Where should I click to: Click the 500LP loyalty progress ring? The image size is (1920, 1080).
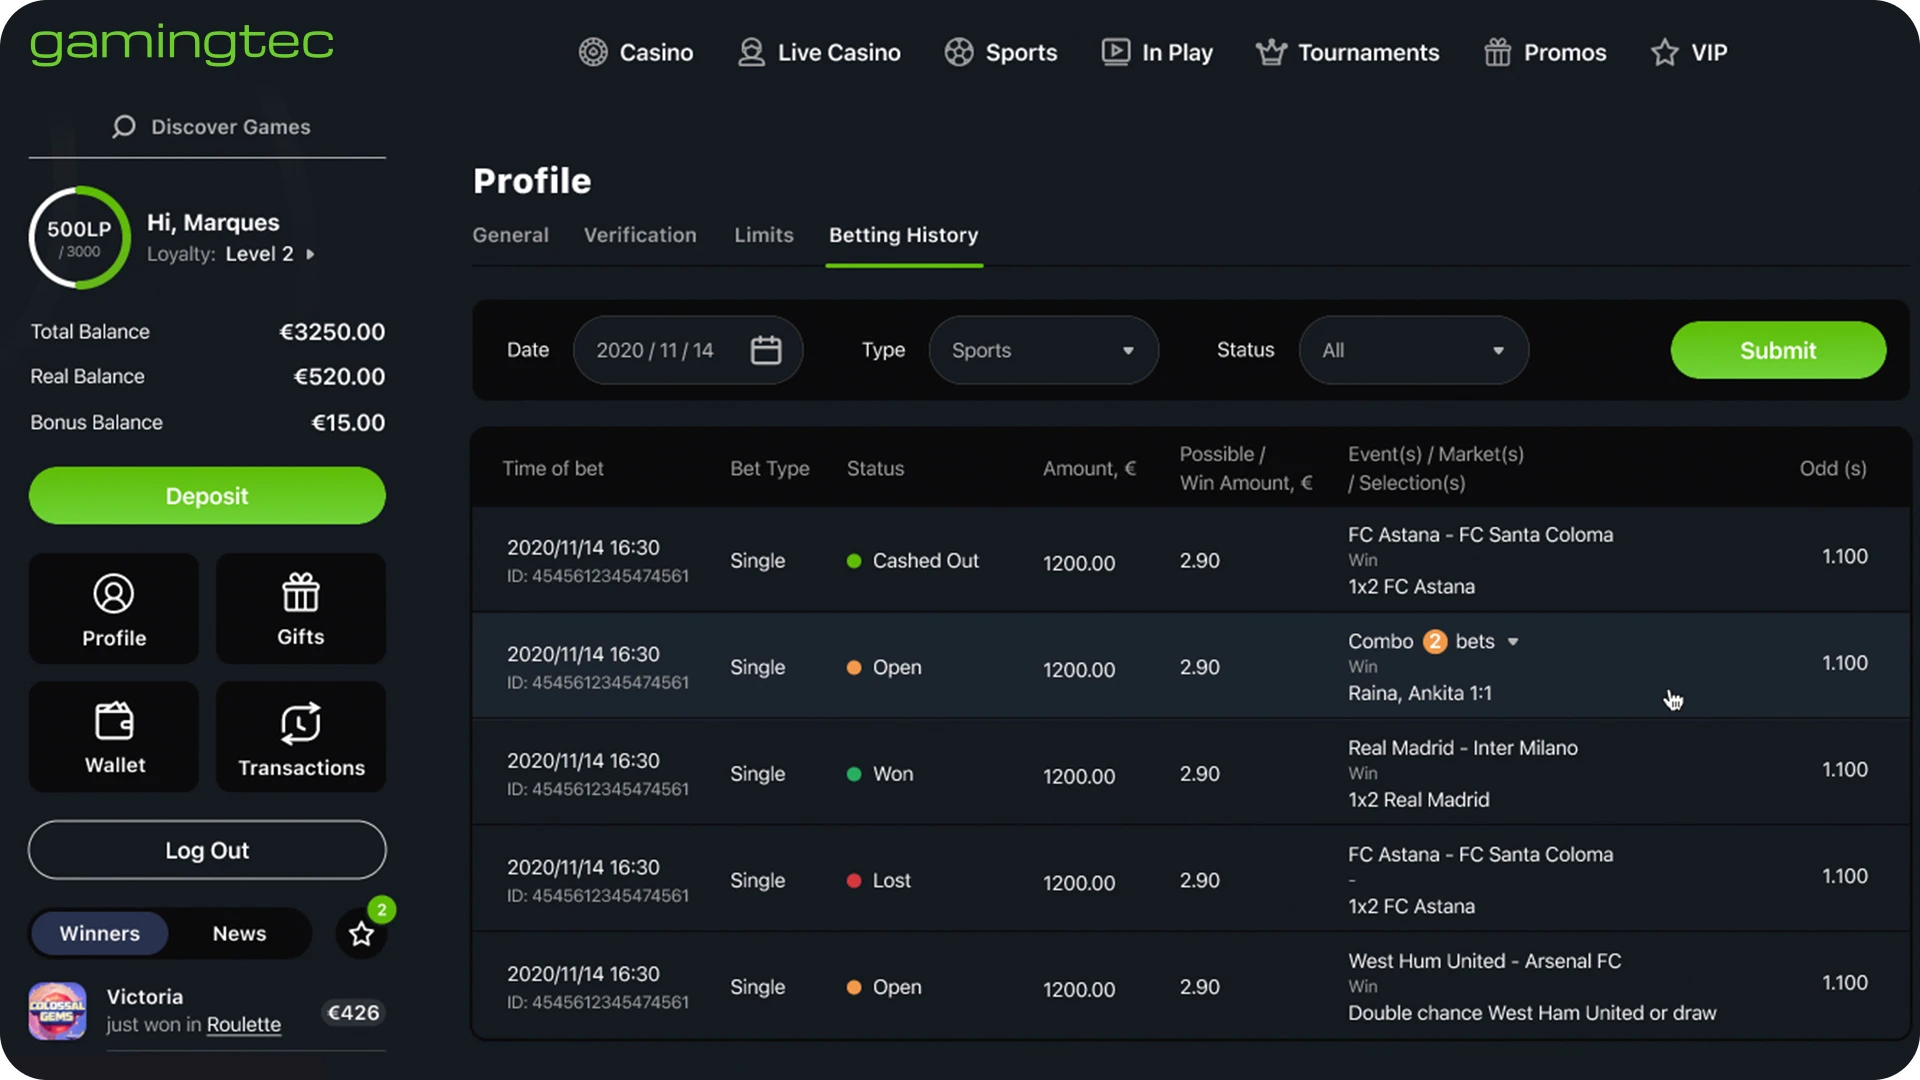tap(79, 238)
